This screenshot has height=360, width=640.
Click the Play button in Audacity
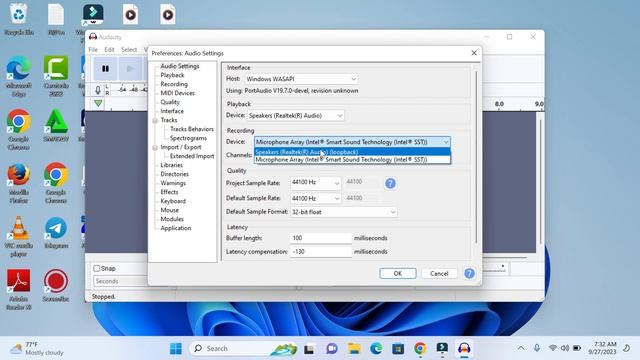(130, 69)
